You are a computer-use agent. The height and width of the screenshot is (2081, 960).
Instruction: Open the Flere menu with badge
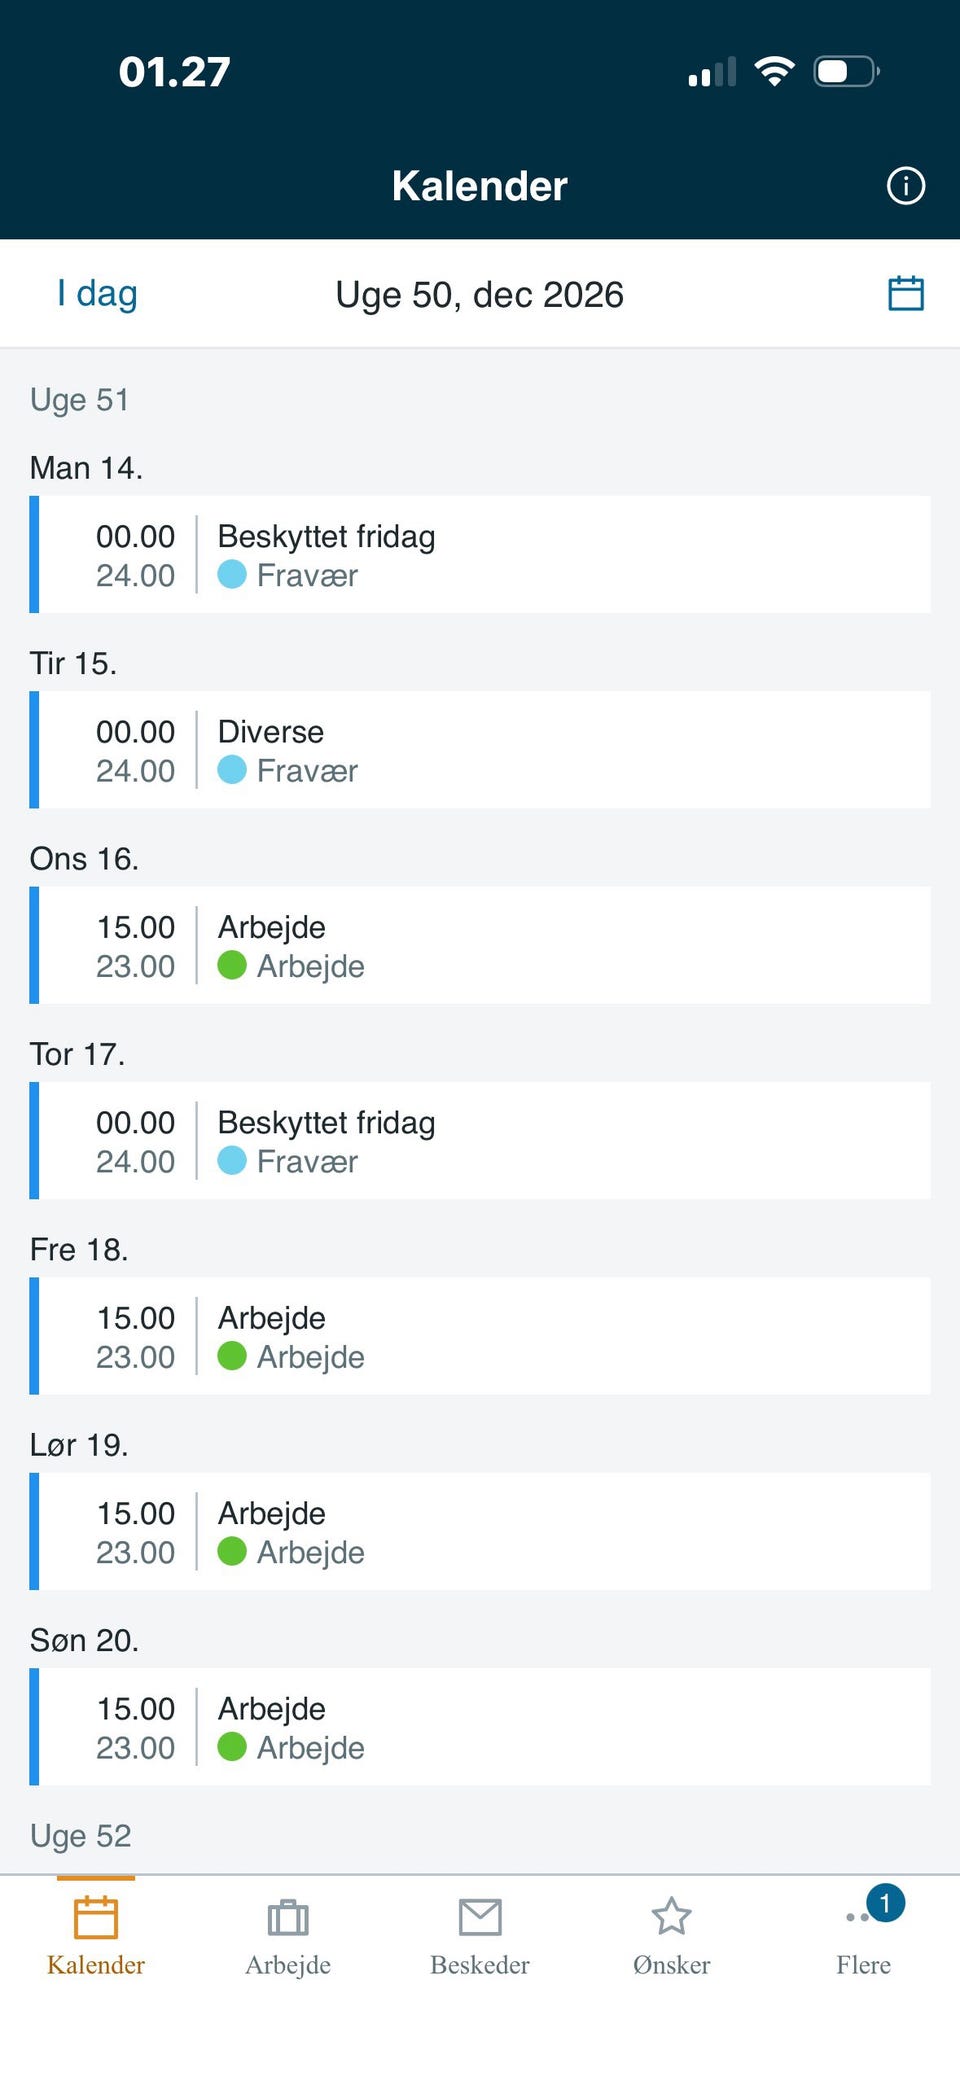864,1936
